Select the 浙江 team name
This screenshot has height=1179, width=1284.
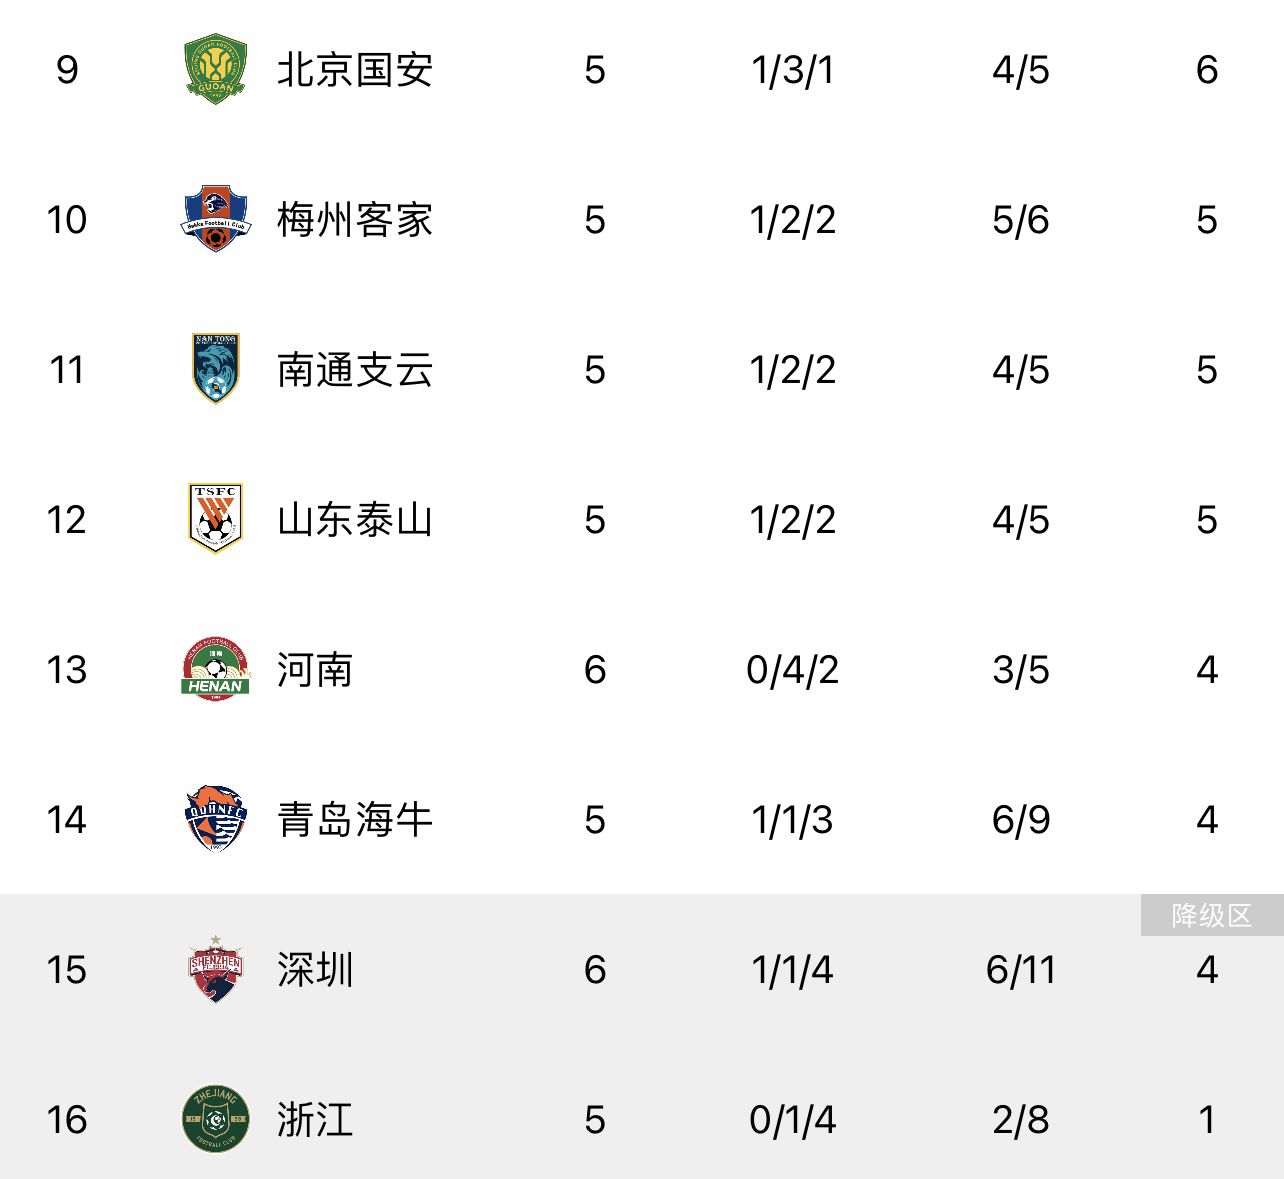pos(315,1120)
